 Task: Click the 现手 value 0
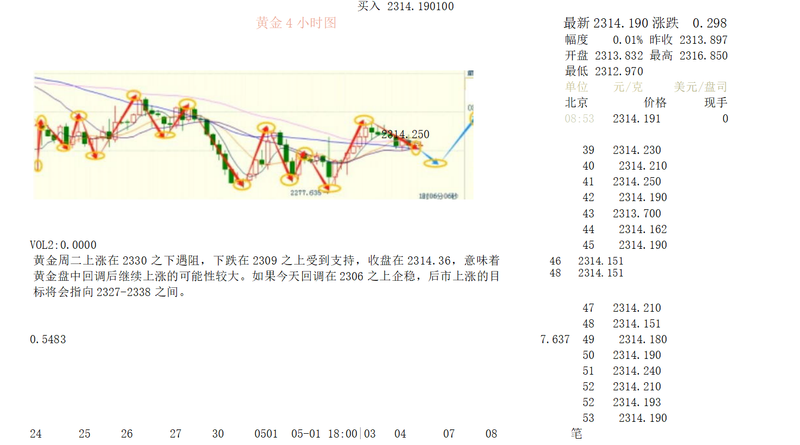[725, 119]
